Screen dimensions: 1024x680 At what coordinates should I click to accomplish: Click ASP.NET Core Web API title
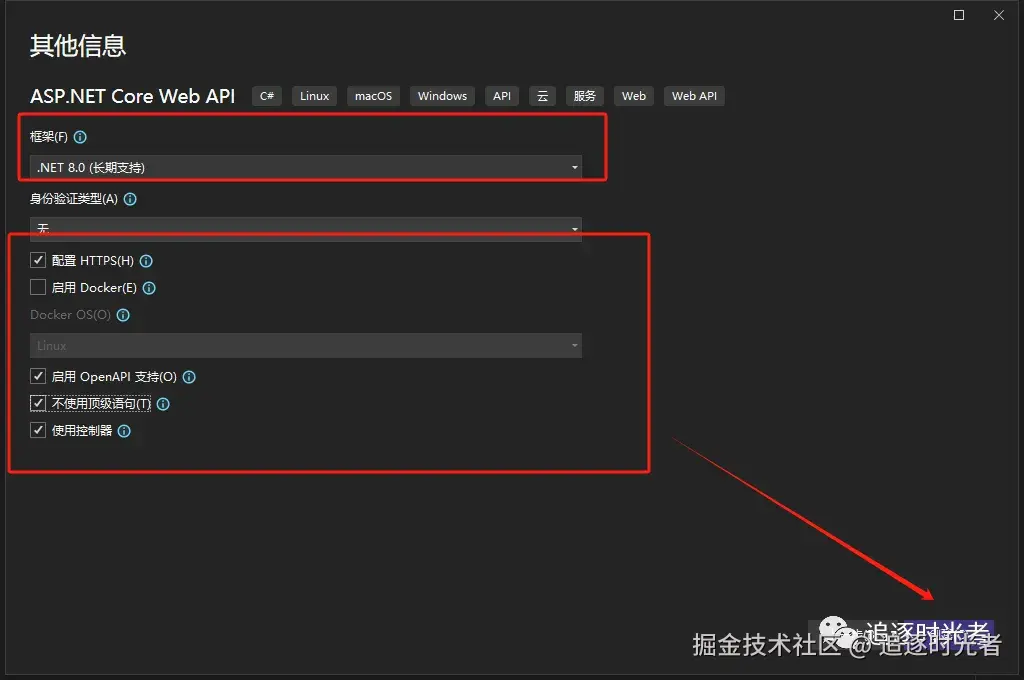point(133,96)
